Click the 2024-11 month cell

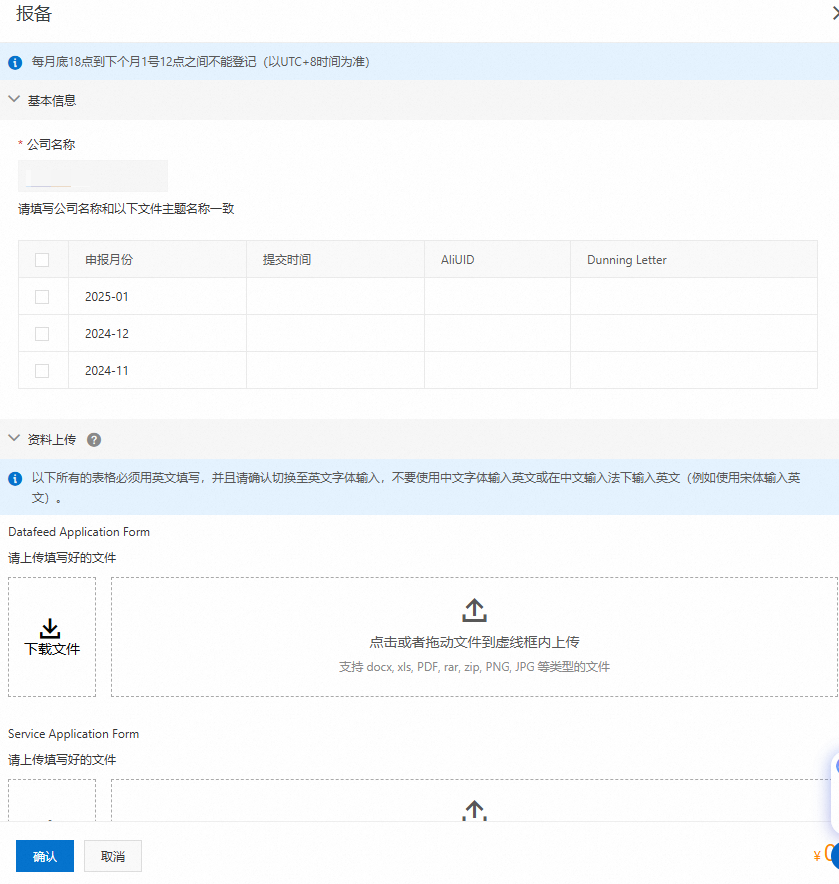[x=157, y=370]
